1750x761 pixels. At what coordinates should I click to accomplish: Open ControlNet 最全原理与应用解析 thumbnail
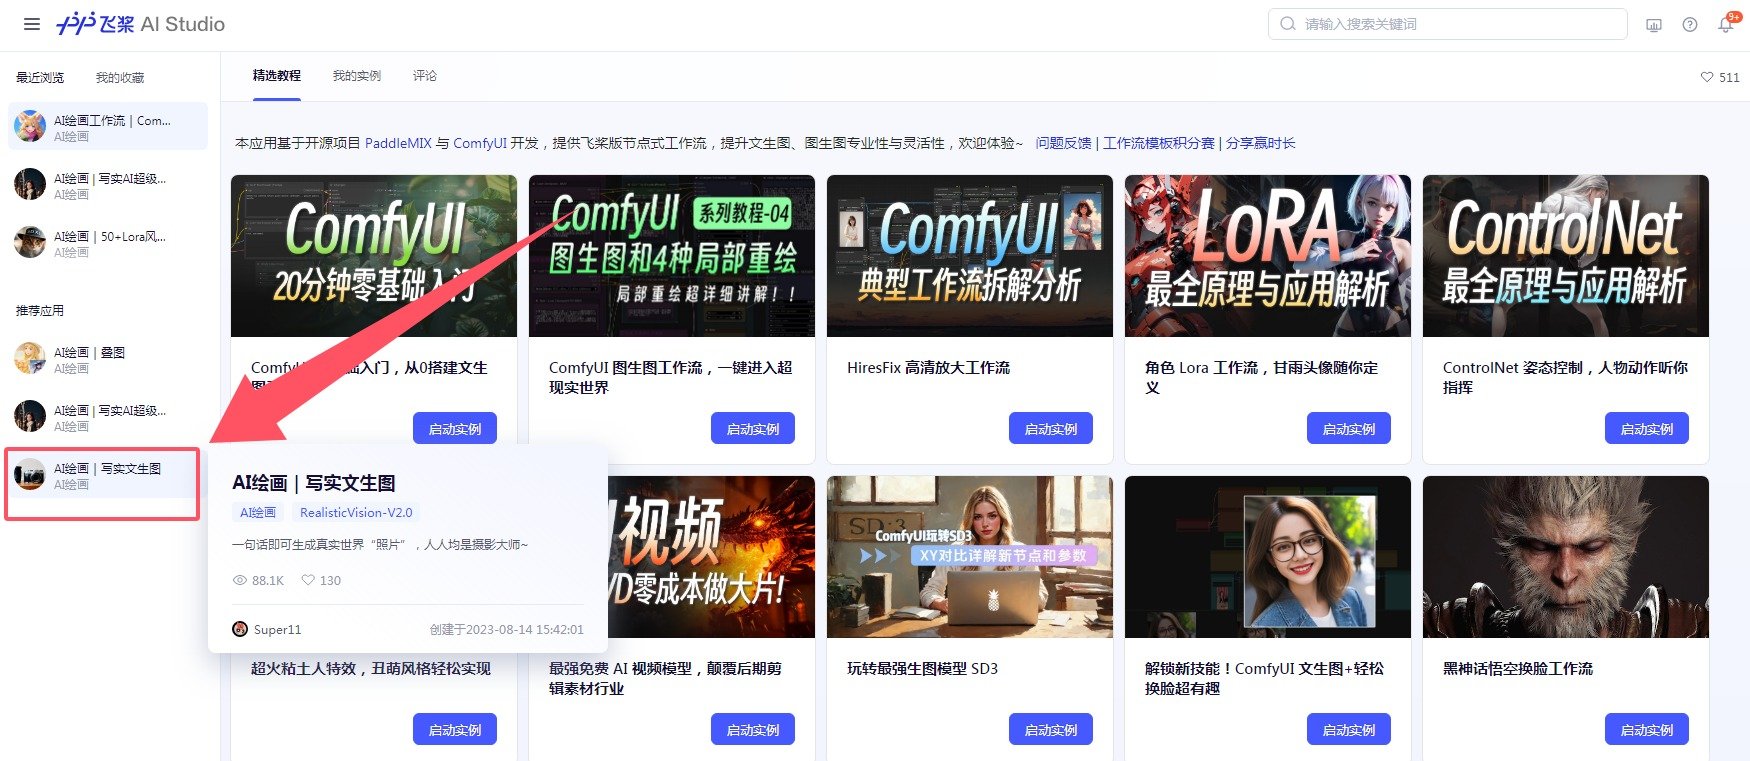coord(1566,256)
